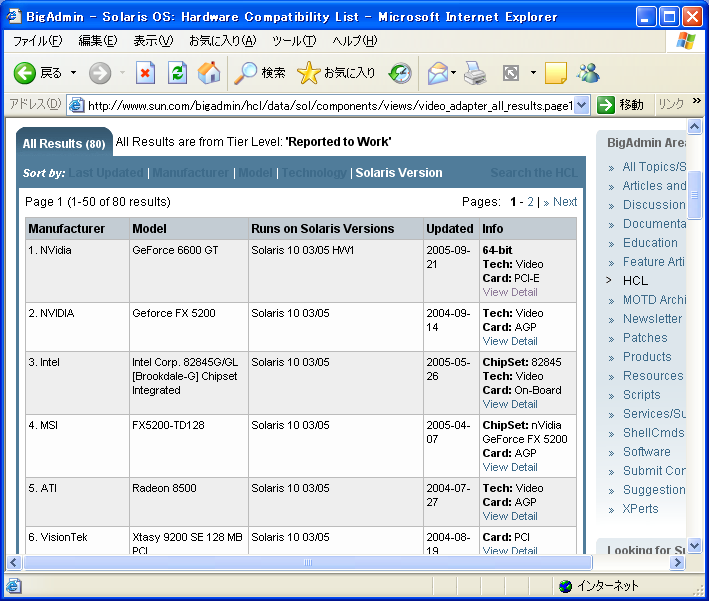Image resolution: width=709 pixels, height=601 pixels.
Task: Click inside the address URL field
Action: (x=330, y=105)
